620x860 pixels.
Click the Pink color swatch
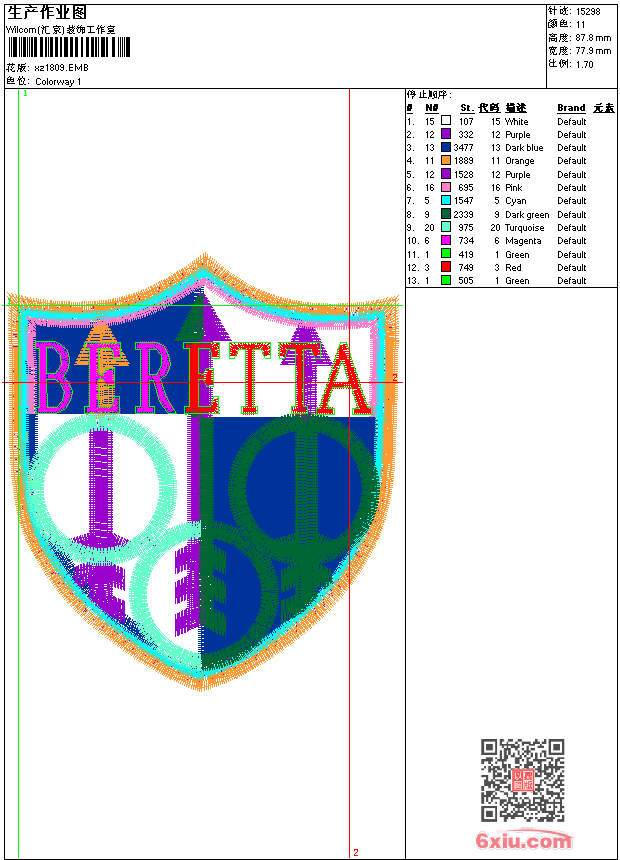pyautogui.click(x=446, y=187)
